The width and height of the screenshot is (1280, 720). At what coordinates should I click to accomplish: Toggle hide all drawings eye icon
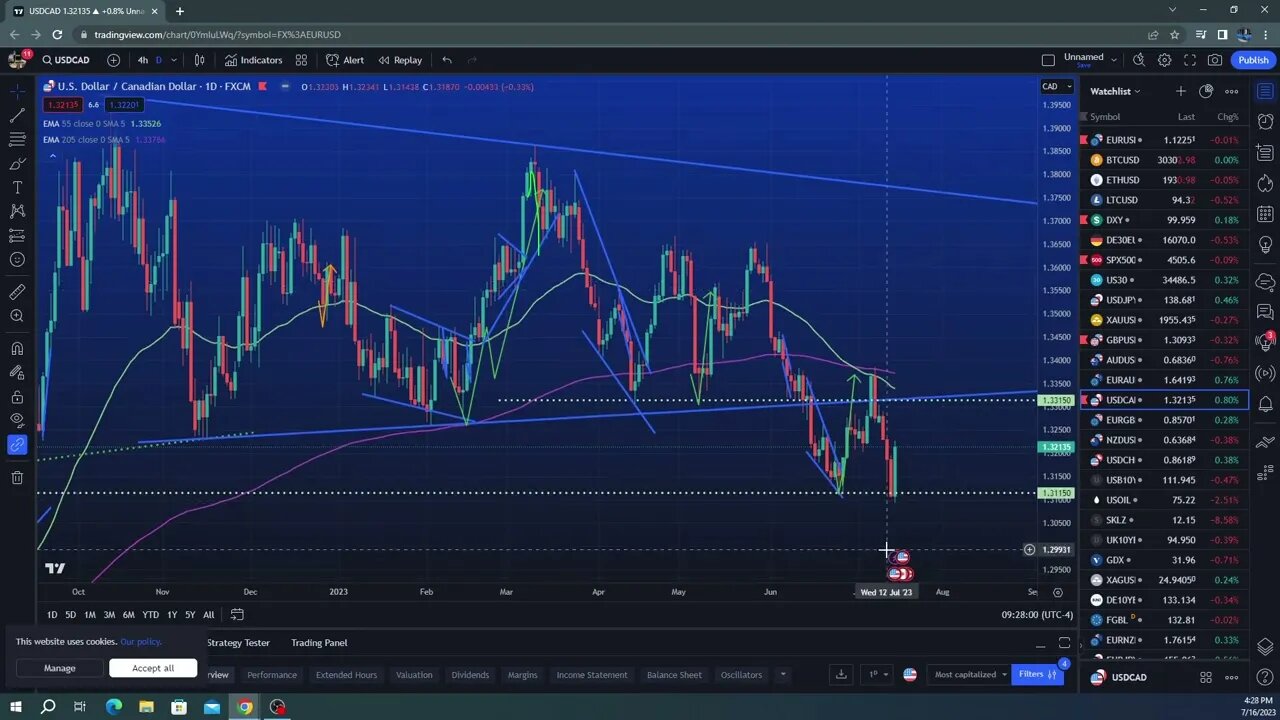tap(17, 420)
